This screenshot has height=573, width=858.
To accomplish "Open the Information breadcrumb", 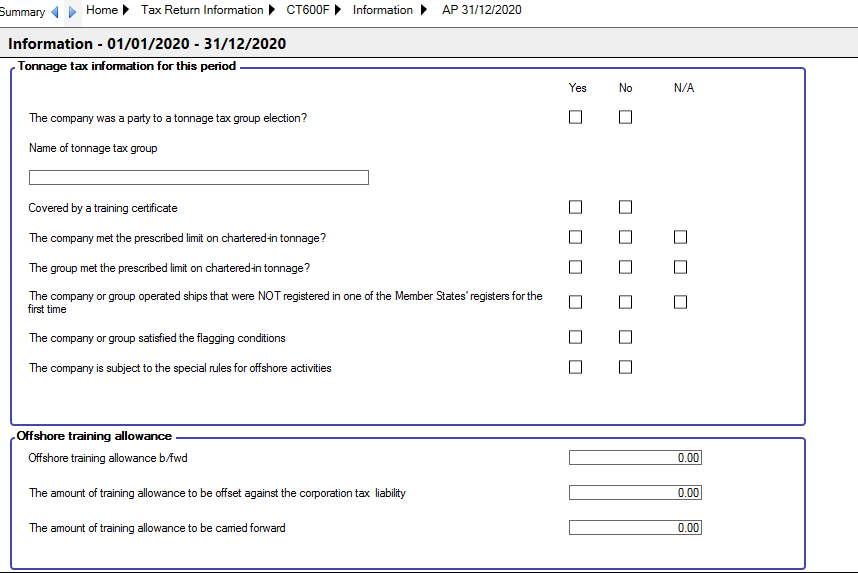I will (x=382, y=10).
